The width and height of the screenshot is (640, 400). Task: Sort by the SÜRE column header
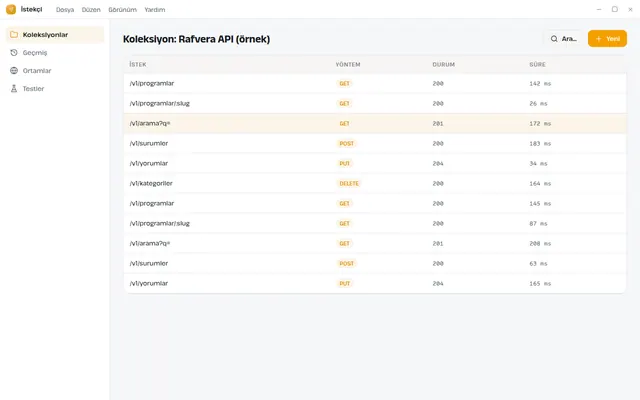coord(538,64)
